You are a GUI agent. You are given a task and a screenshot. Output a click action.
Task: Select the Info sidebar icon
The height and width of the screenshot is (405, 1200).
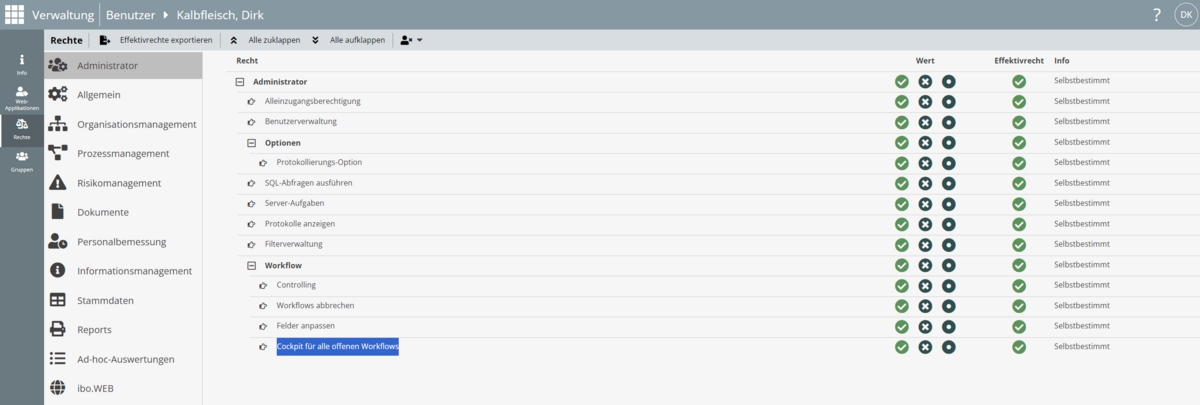coord(22,65)
